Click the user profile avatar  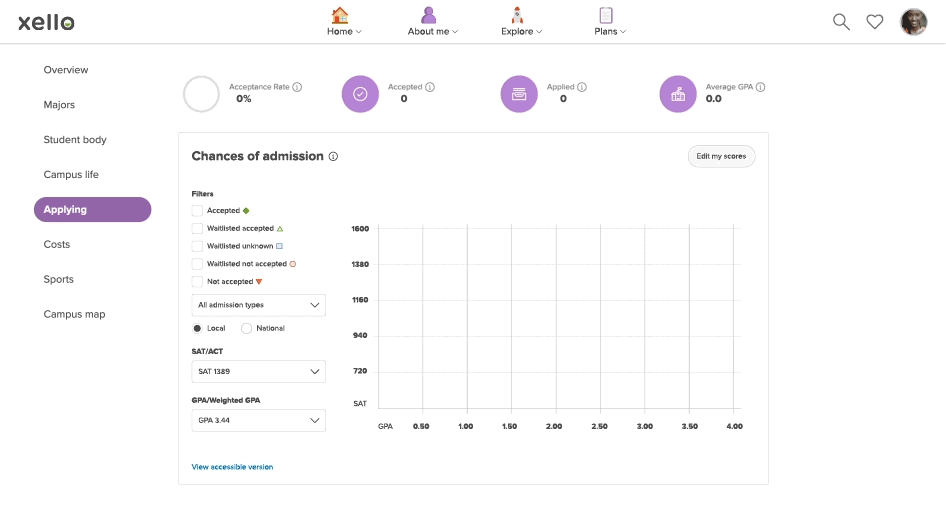point(913,22)
